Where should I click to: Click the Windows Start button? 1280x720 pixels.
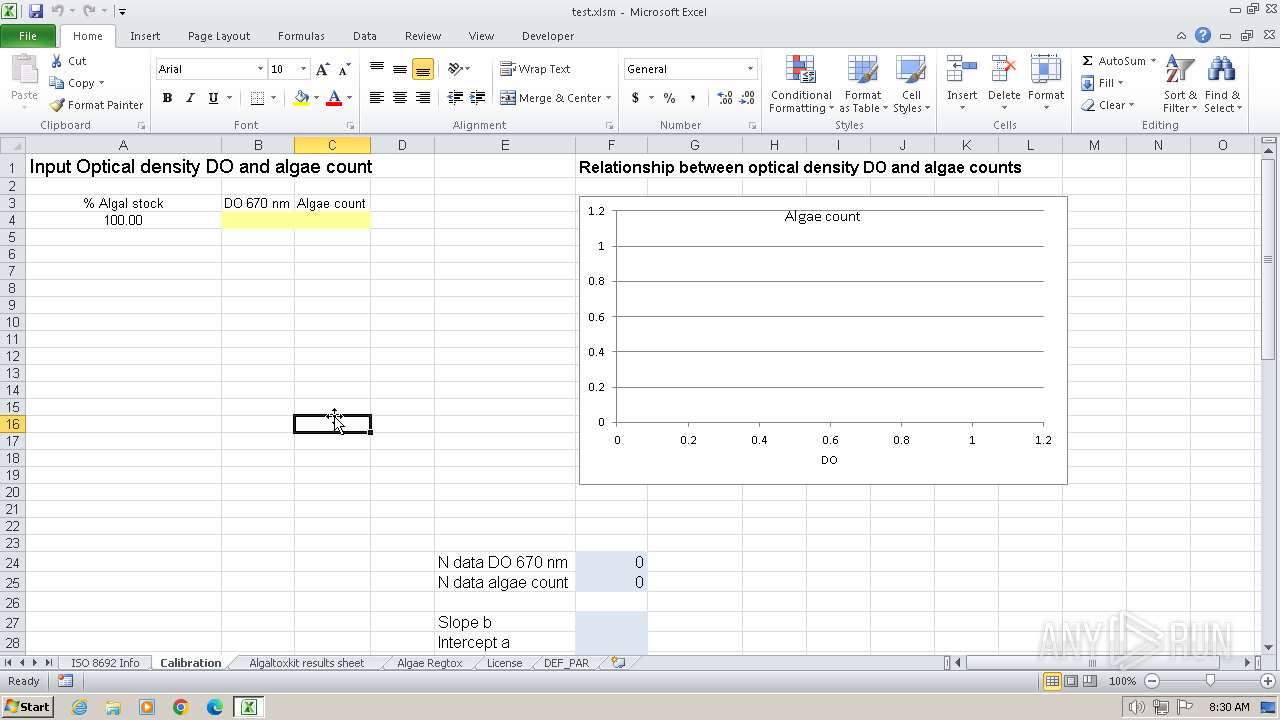tap(27, 707)
